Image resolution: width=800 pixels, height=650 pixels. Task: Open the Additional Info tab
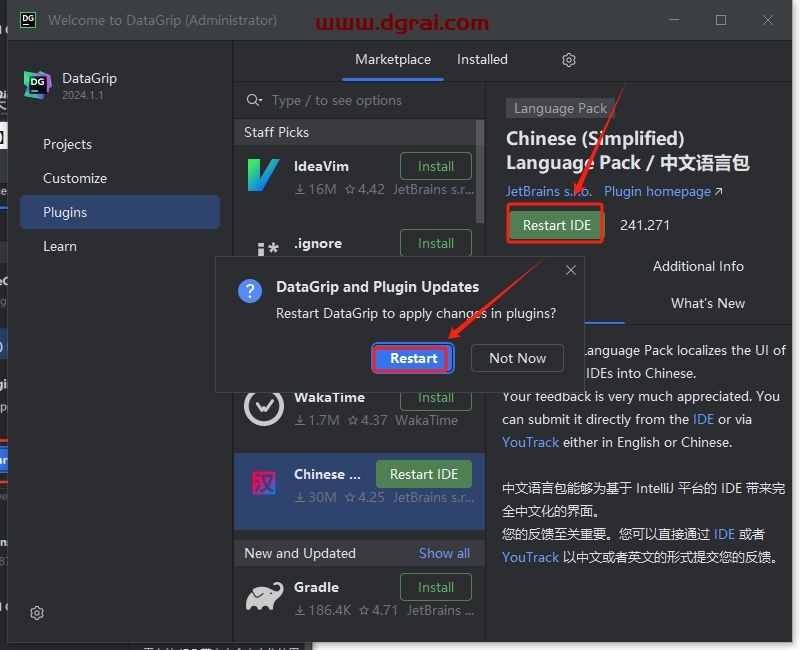pos(698,266)
